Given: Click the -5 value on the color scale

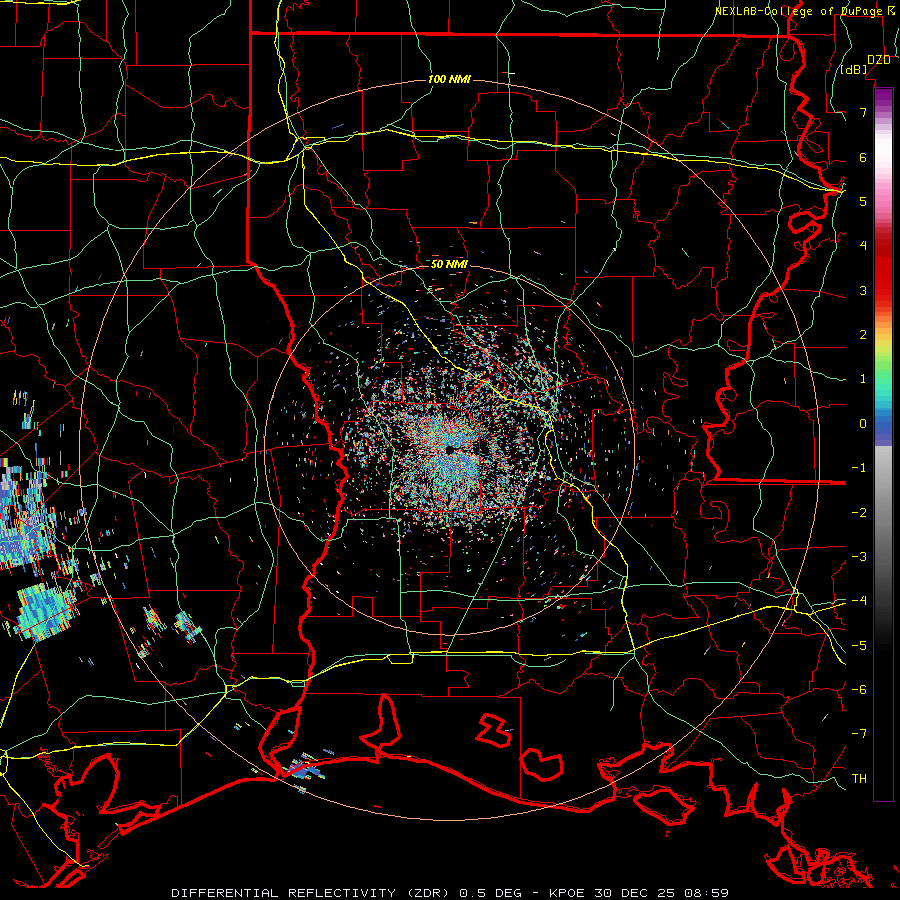Looking at the screenshot, I should point(859,645).
